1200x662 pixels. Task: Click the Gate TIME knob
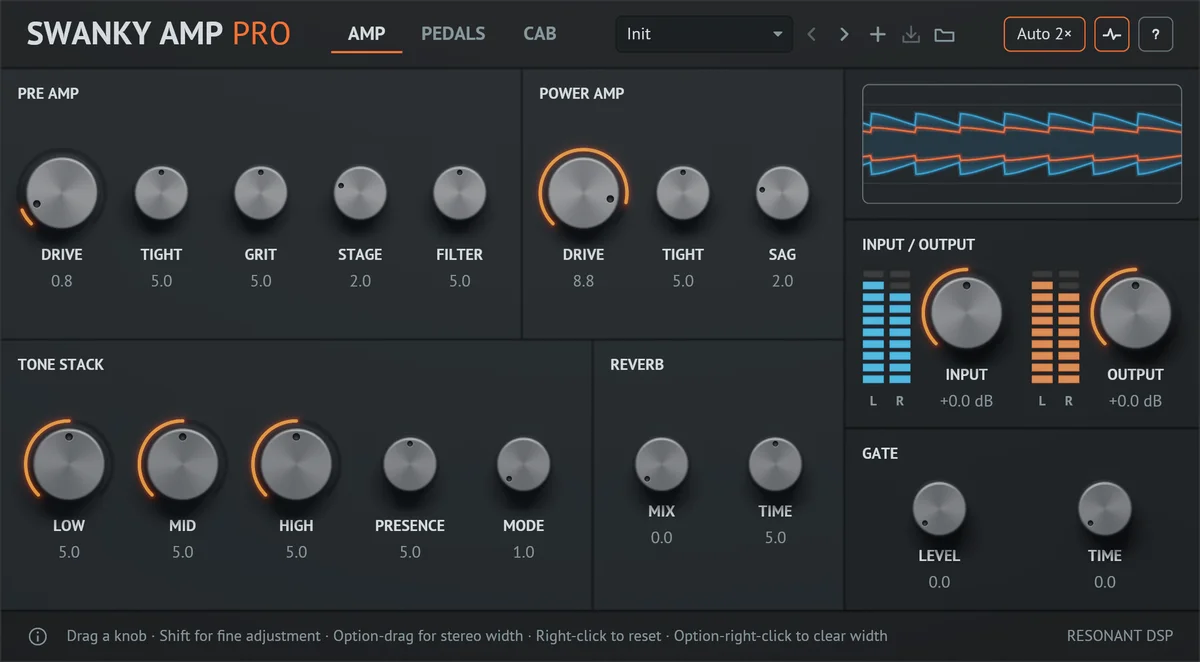[1105, 508]
